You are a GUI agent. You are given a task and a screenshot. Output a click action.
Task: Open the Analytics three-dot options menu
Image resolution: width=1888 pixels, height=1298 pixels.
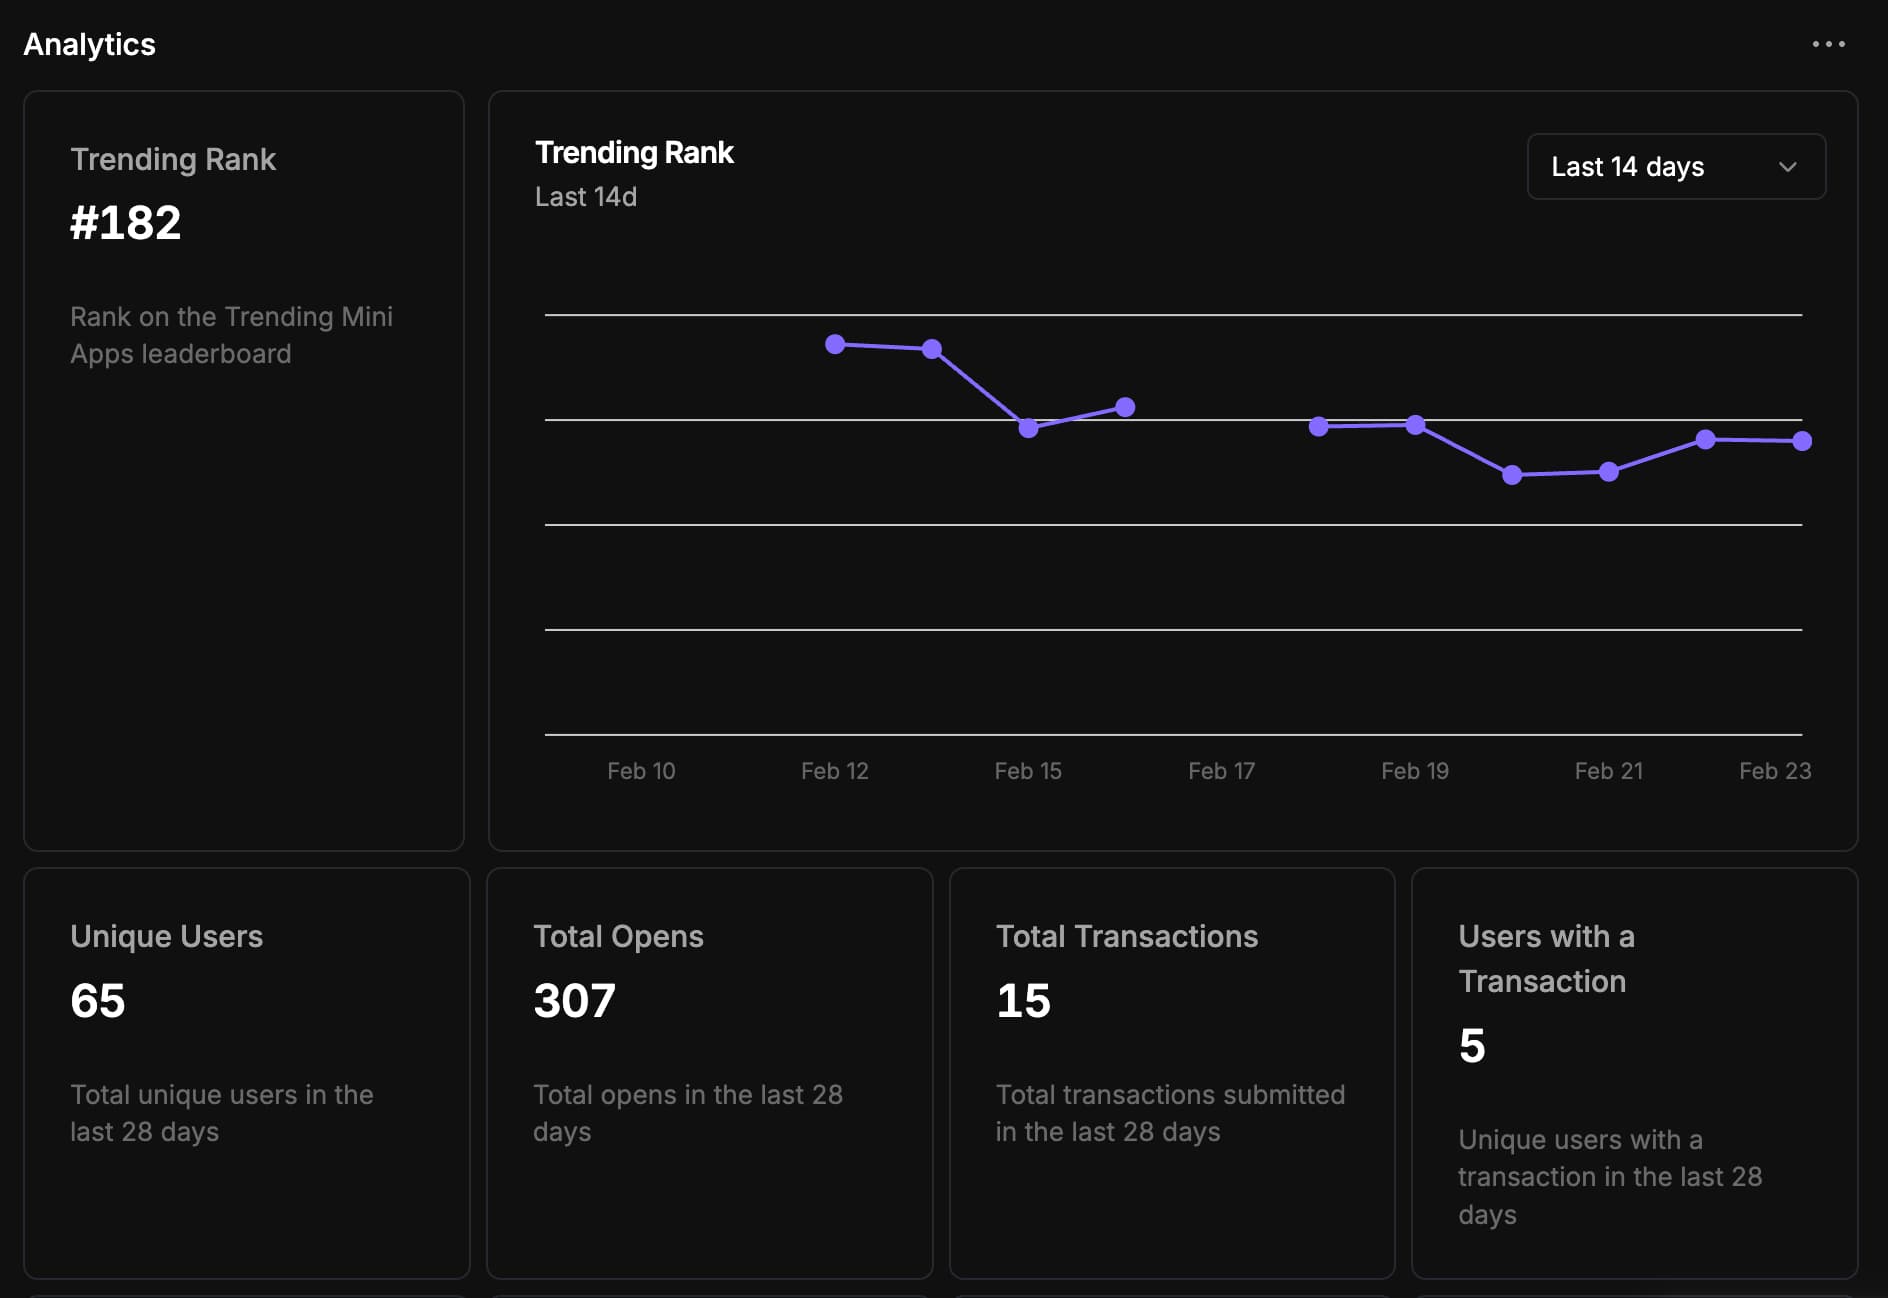1828,44
